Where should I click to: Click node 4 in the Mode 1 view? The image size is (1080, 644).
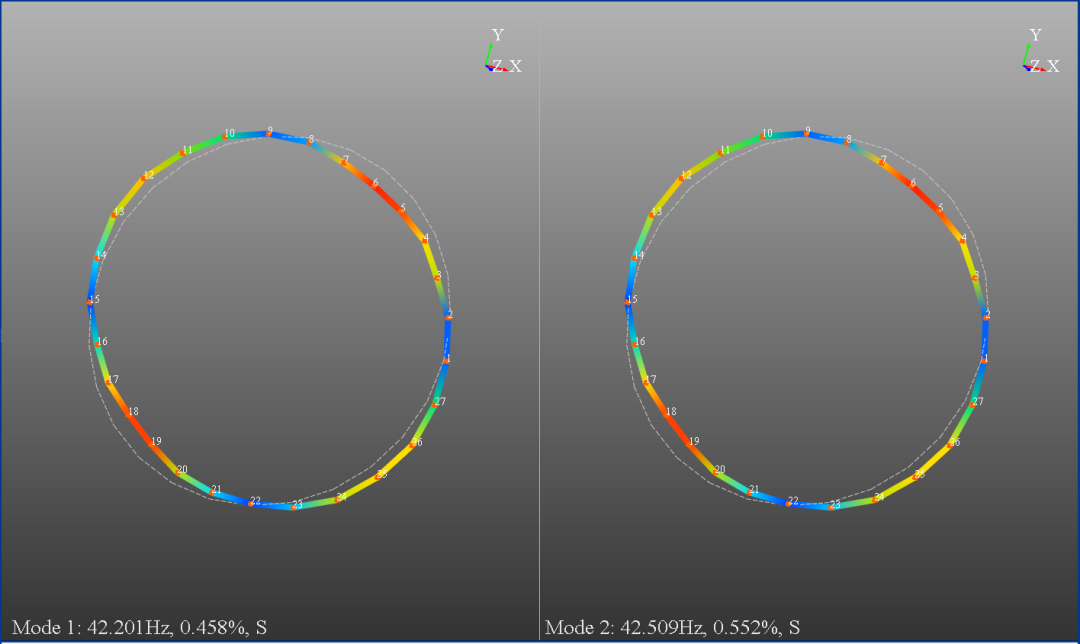424,240
